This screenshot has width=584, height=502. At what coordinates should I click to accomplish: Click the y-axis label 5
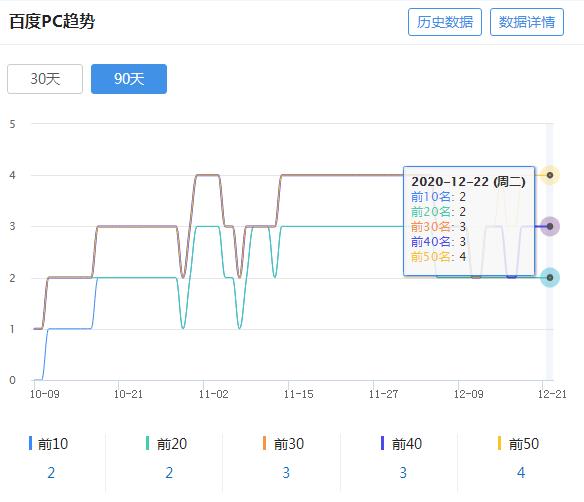[x=13, y=124]
